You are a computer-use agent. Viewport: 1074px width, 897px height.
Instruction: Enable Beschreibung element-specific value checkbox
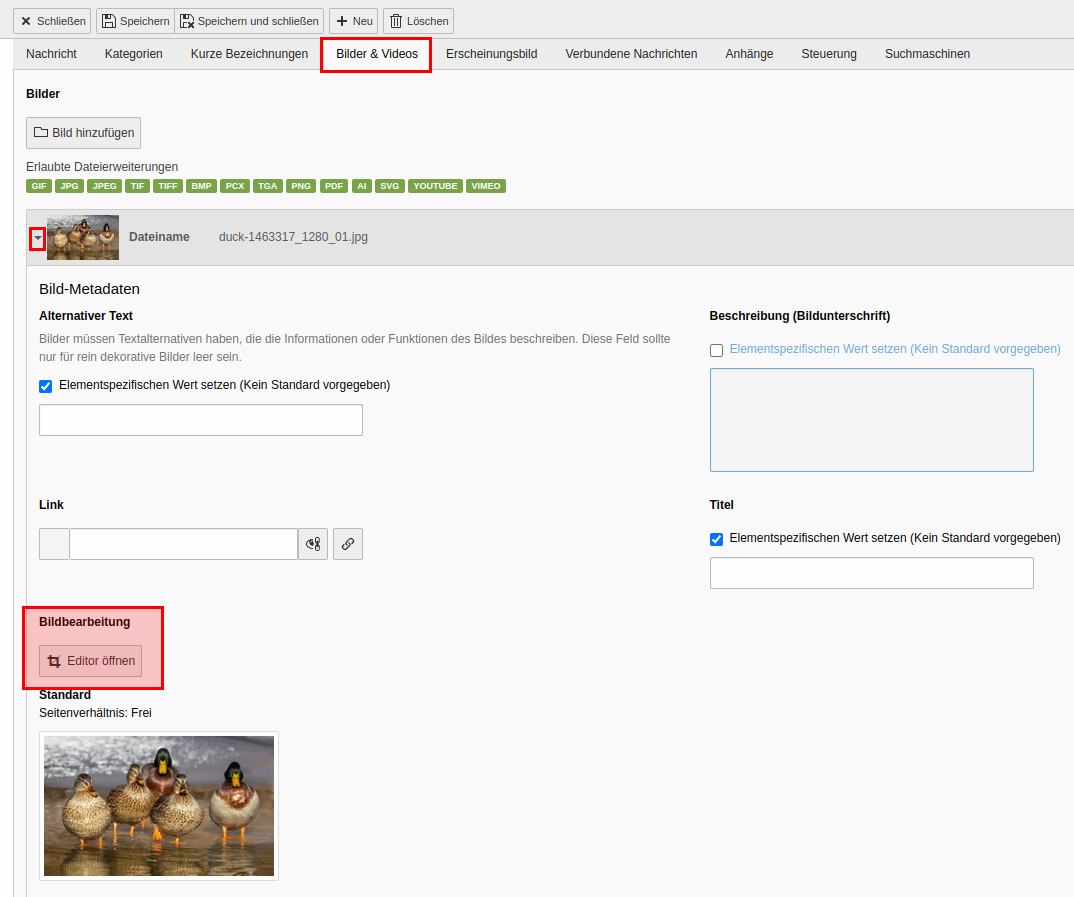click(716, 350)
